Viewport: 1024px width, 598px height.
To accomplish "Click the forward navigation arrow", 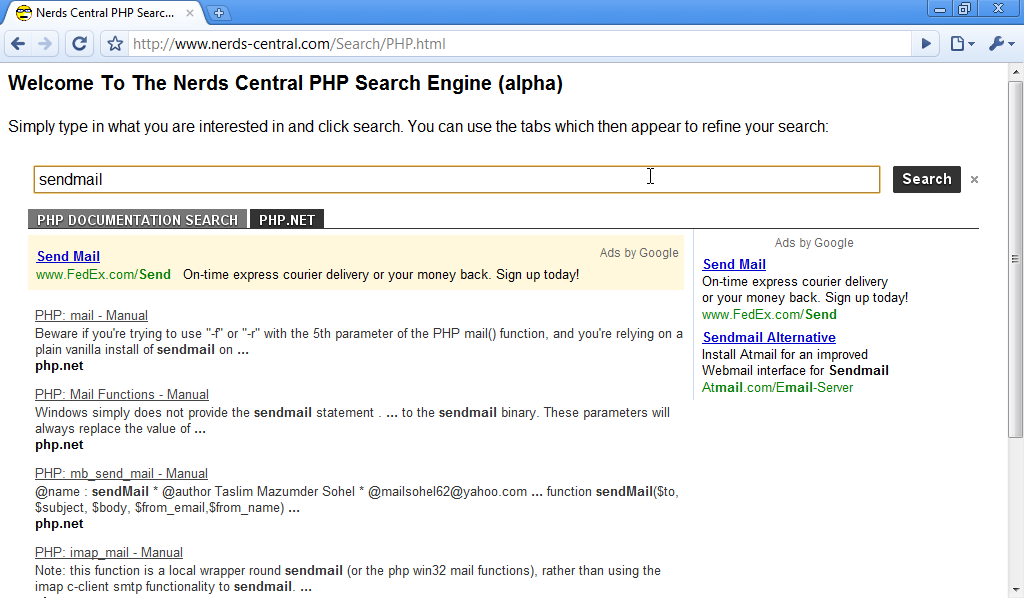I will [45, 43].
